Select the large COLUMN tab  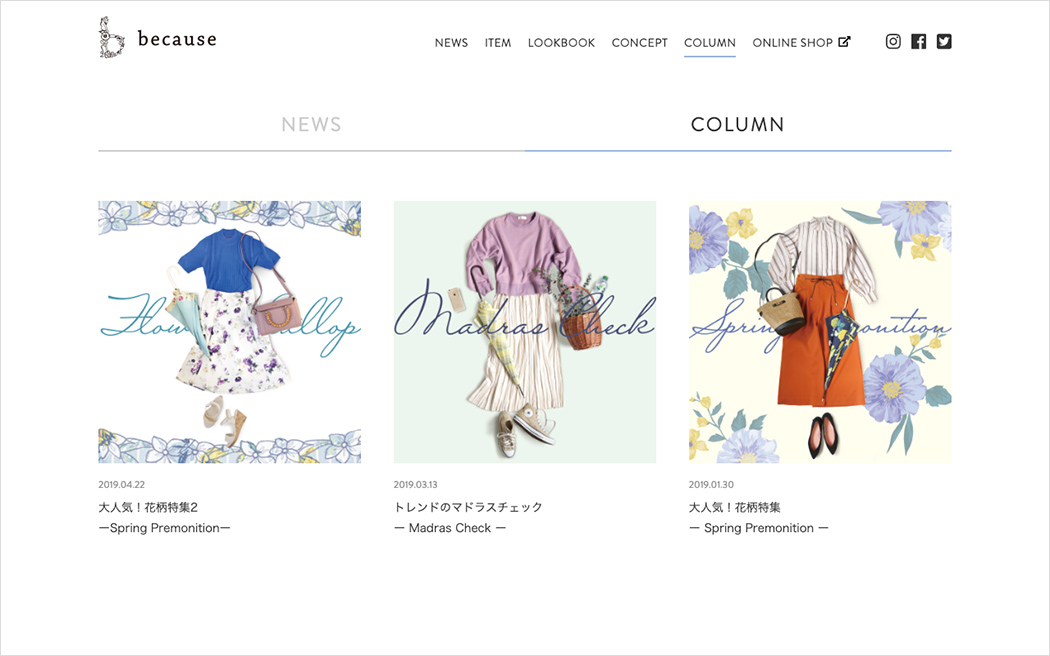737,125
